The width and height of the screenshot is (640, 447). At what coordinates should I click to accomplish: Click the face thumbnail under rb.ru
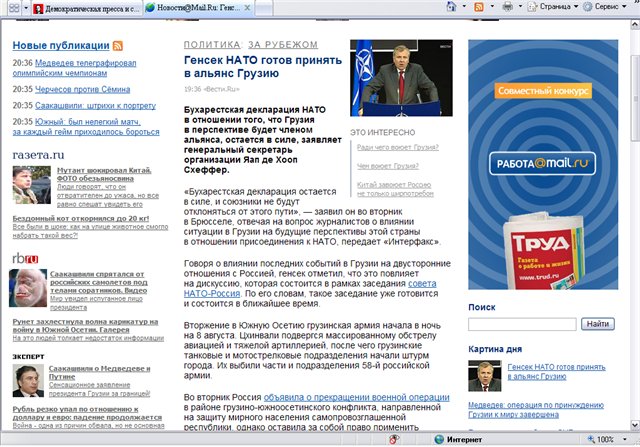click(28, 288)
